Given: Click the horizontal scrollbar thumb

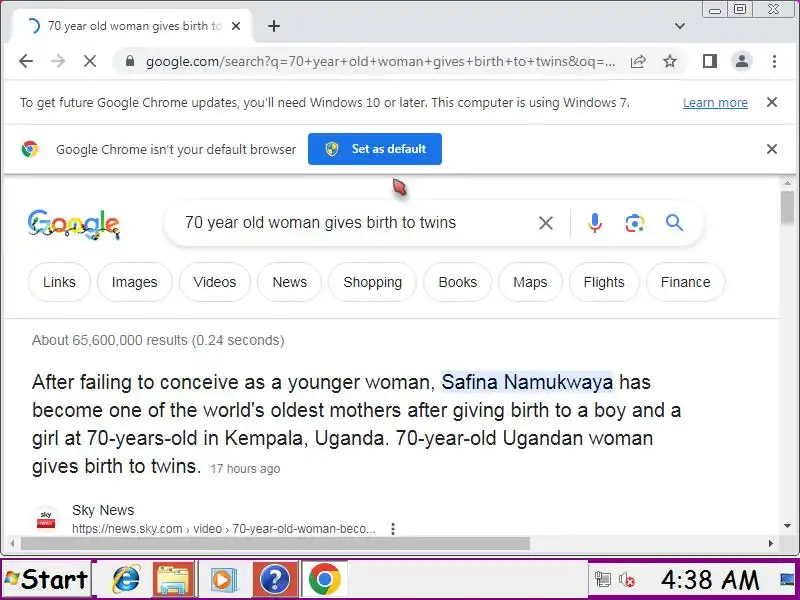Looking at the screenshot, I should (276, 544).
